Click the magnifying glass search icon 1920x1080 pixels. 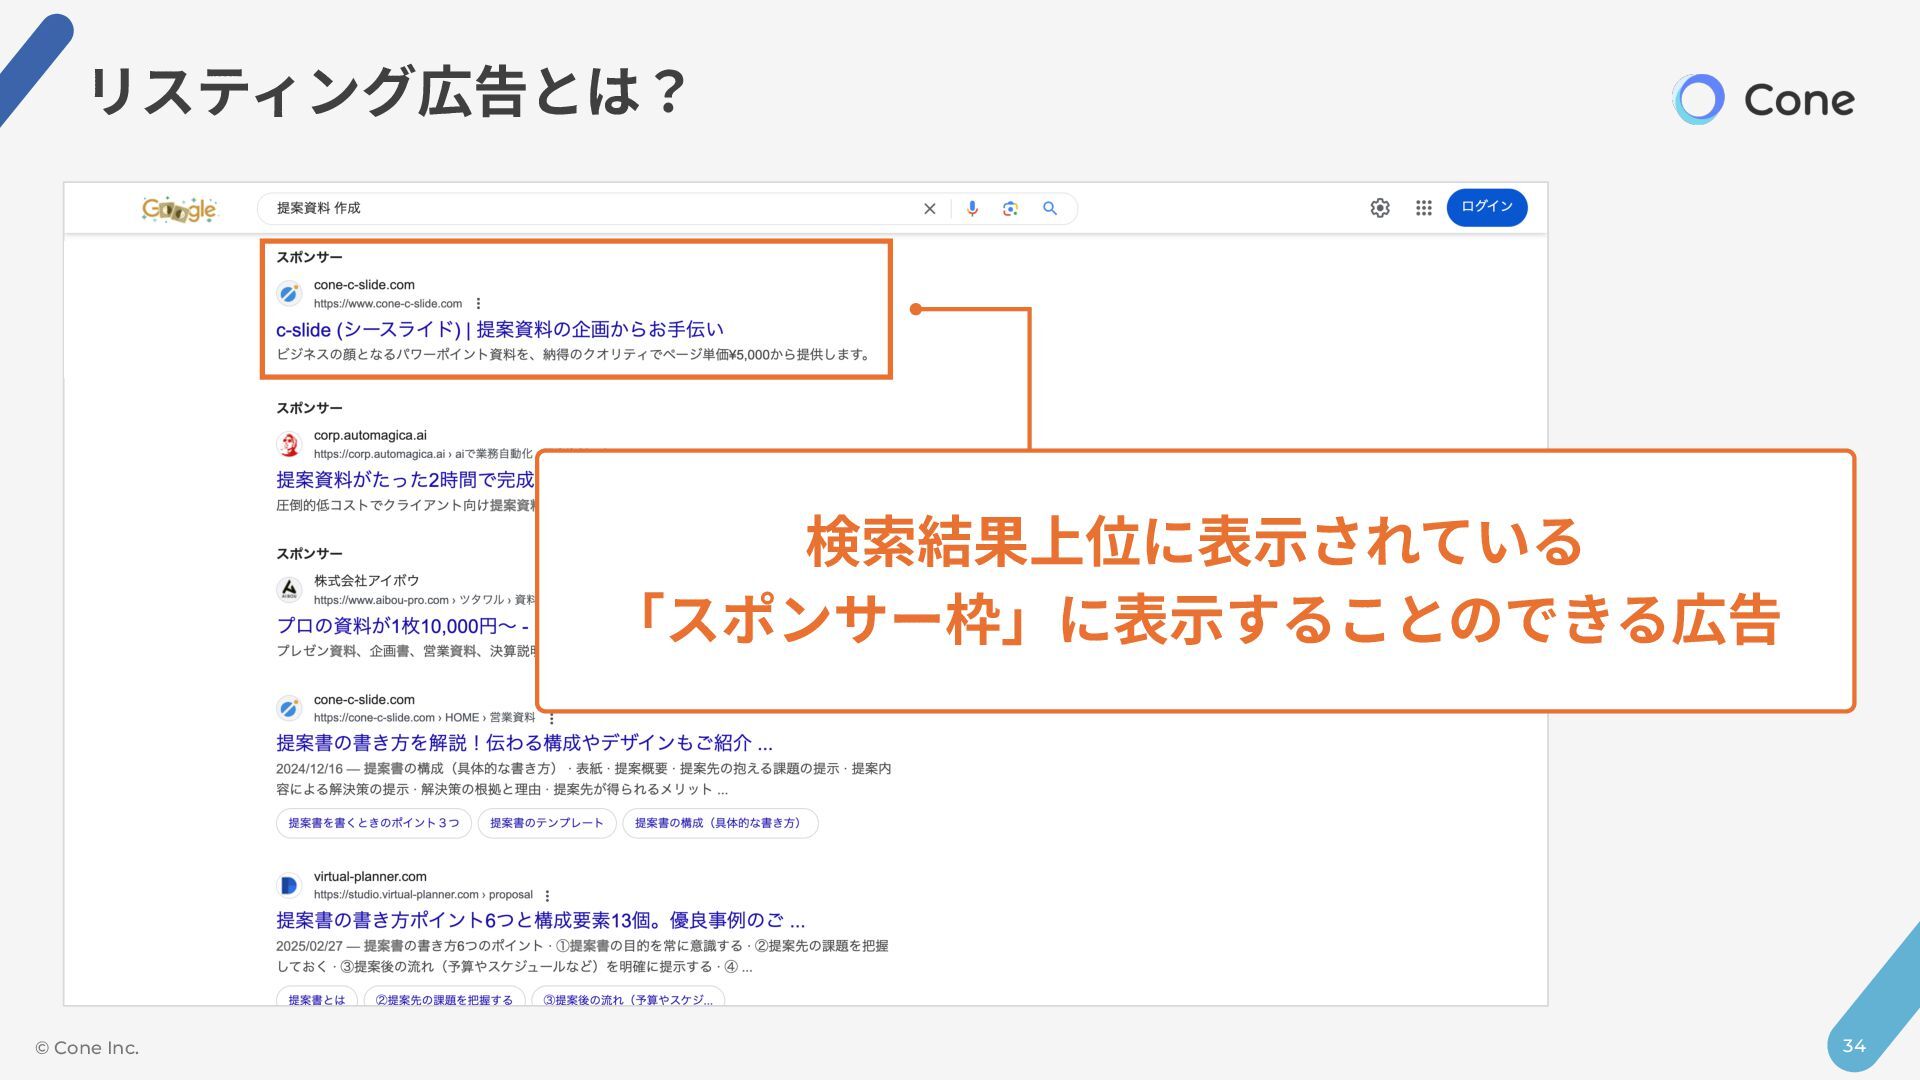[x=1050, y=208]
